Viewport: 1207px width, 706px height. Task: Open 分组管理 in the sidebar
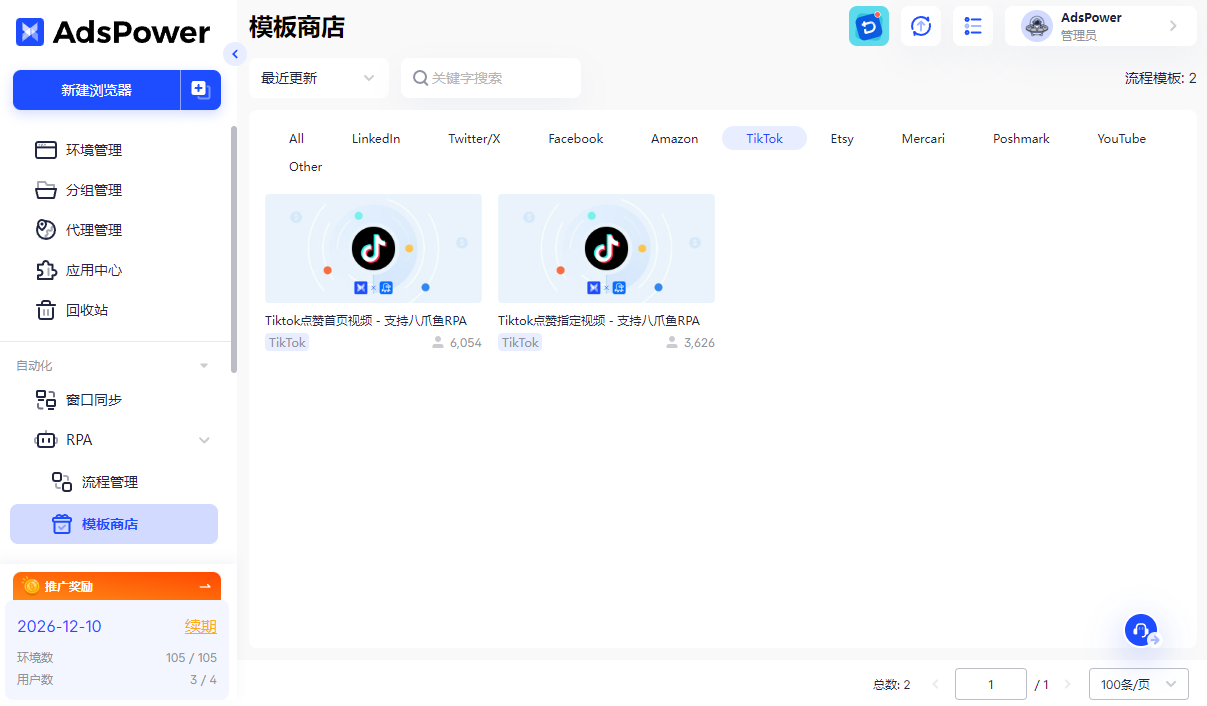click(94, 190)
